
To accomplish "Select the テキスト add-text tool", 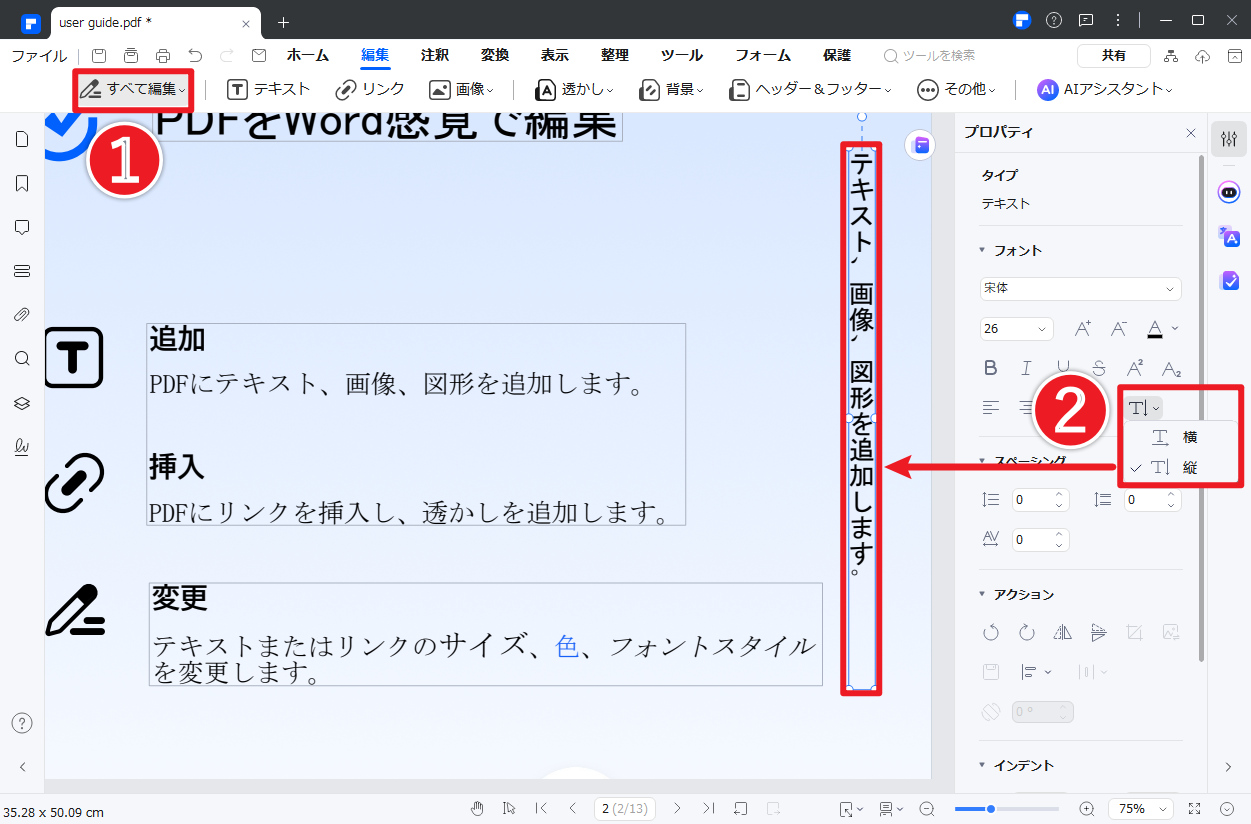I will [268, 89].
